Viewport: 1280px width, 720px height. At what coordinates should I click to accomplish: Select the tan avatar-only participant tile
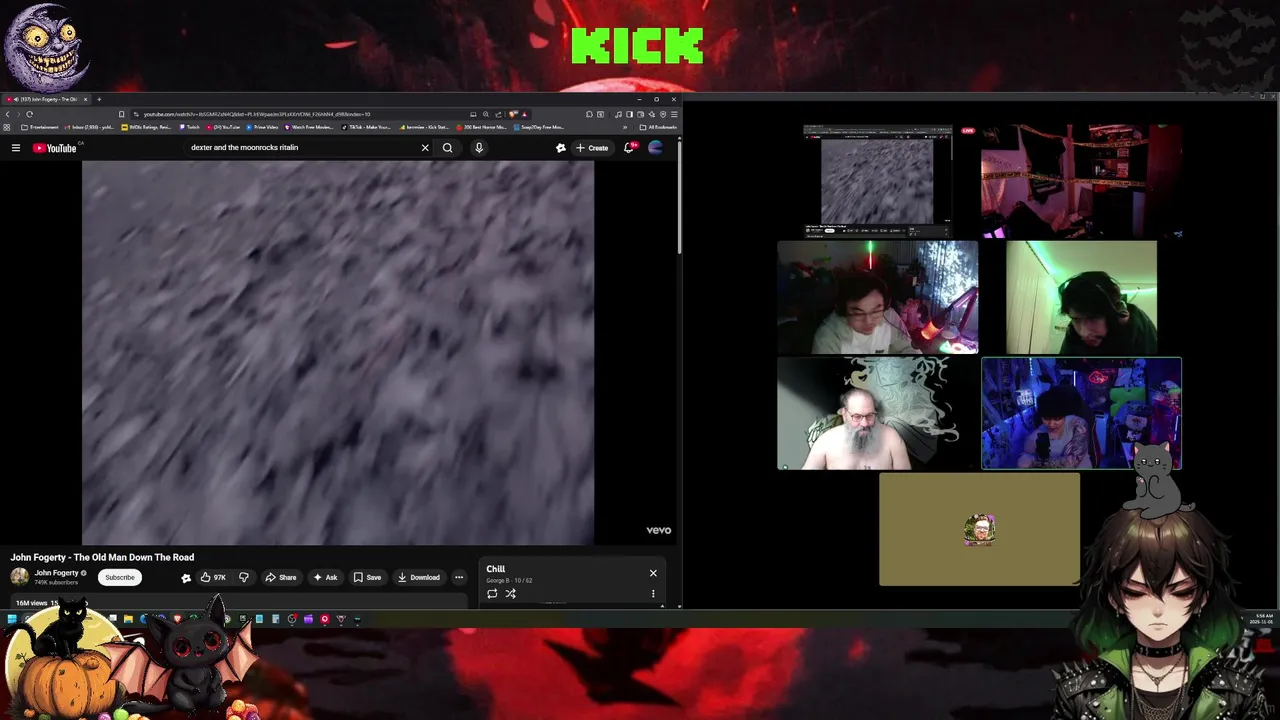979,529
